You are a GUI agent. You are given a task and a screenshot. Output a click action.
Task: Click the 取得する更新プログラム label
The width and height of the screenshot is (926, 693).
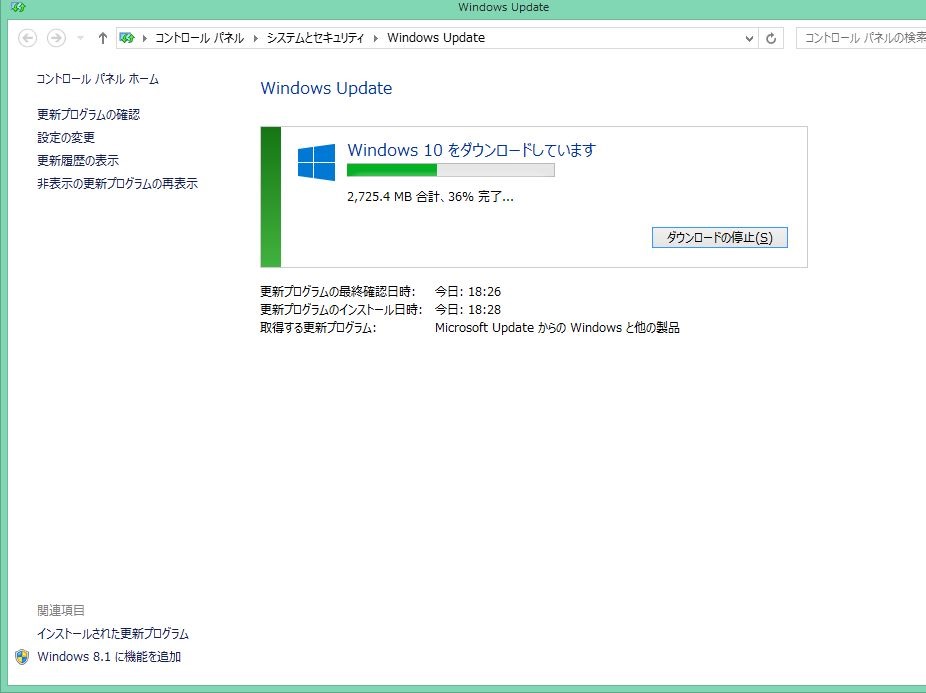pyautogui.click(x=318, y=328)
